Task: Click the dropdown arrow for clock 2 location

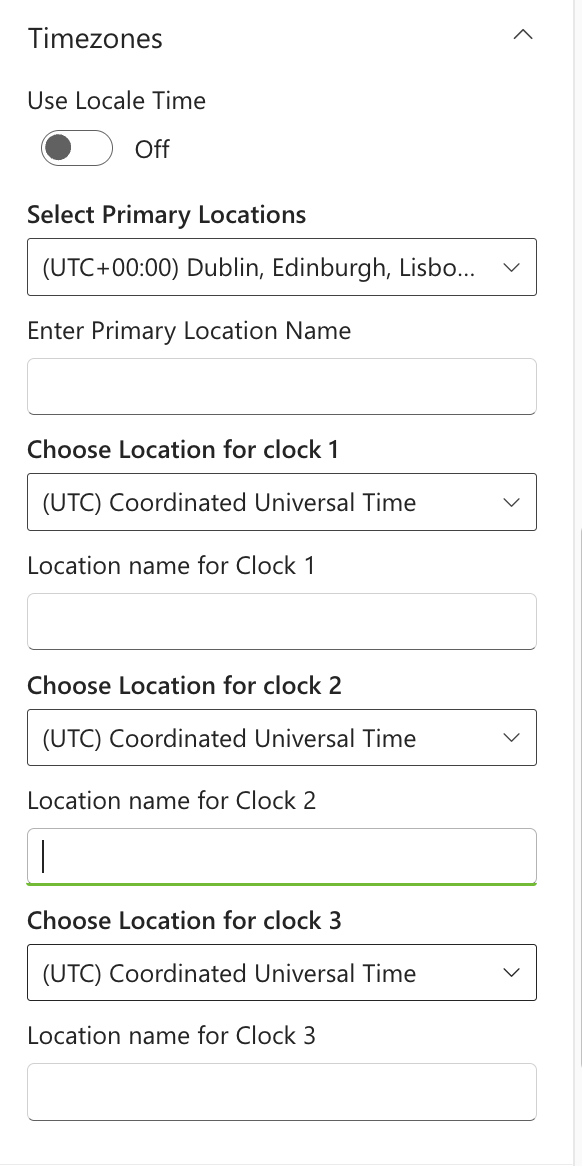Action: pos(512,737)
